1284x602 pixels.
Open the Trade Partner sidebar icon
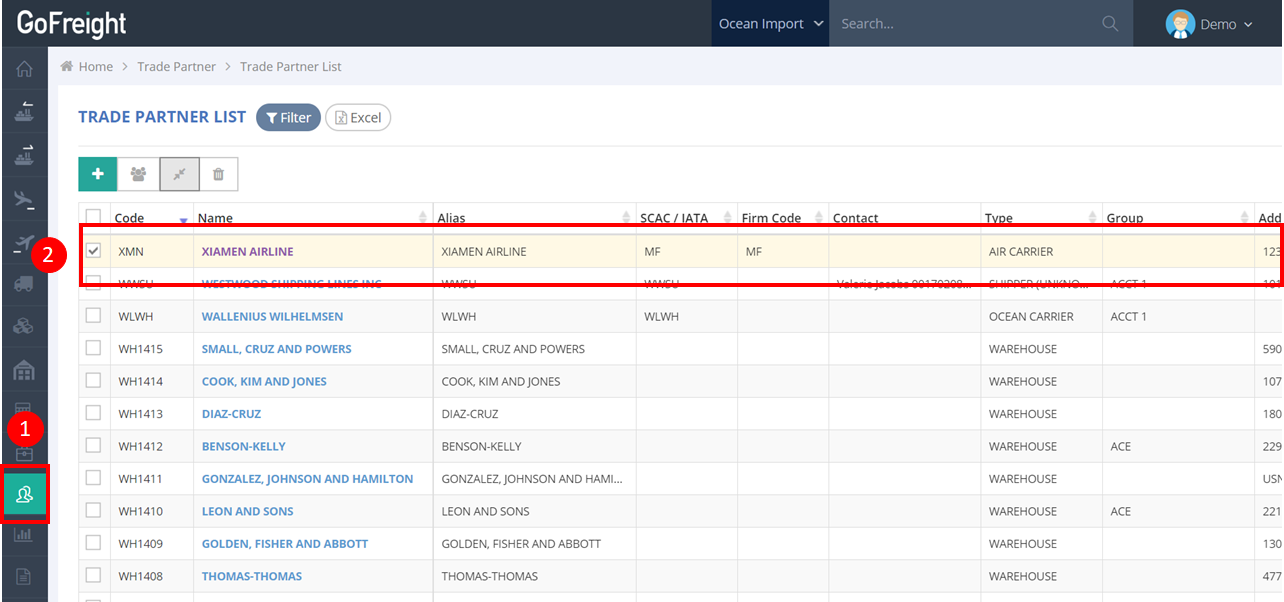(24, 493)
